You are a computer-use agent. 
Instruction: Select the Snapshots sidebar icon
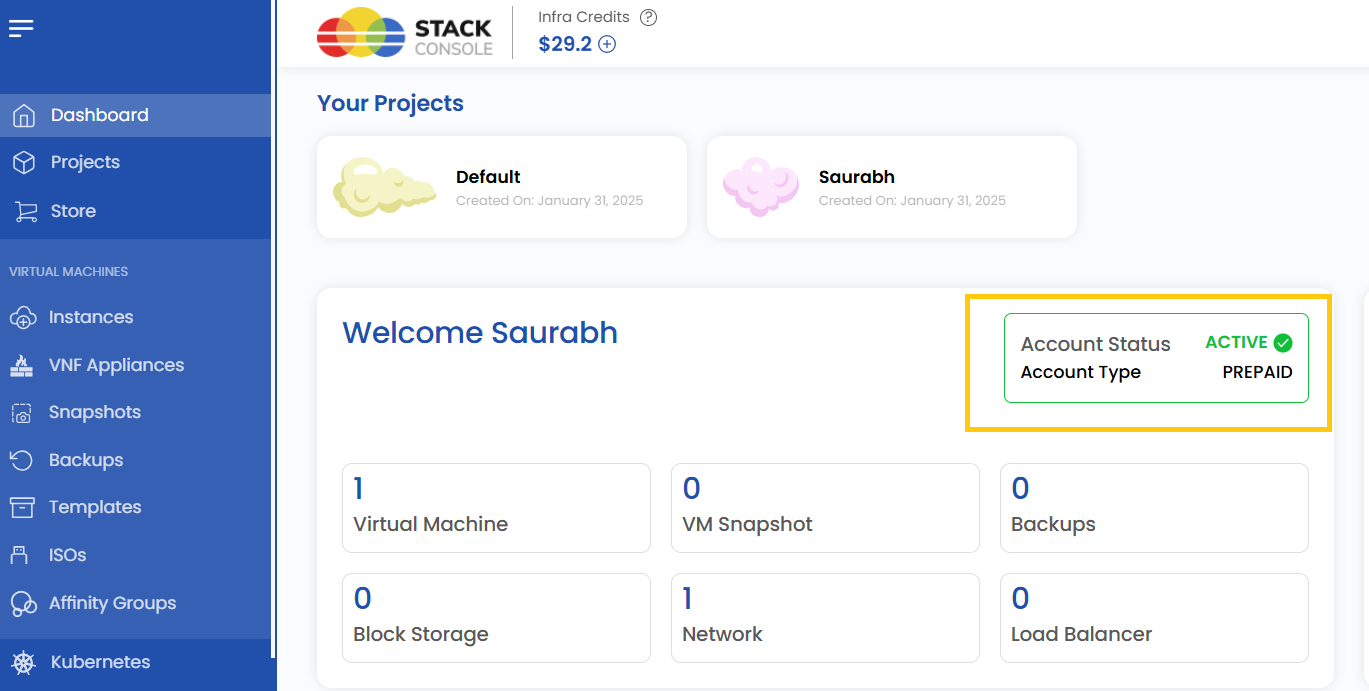[x=22, y=412]
